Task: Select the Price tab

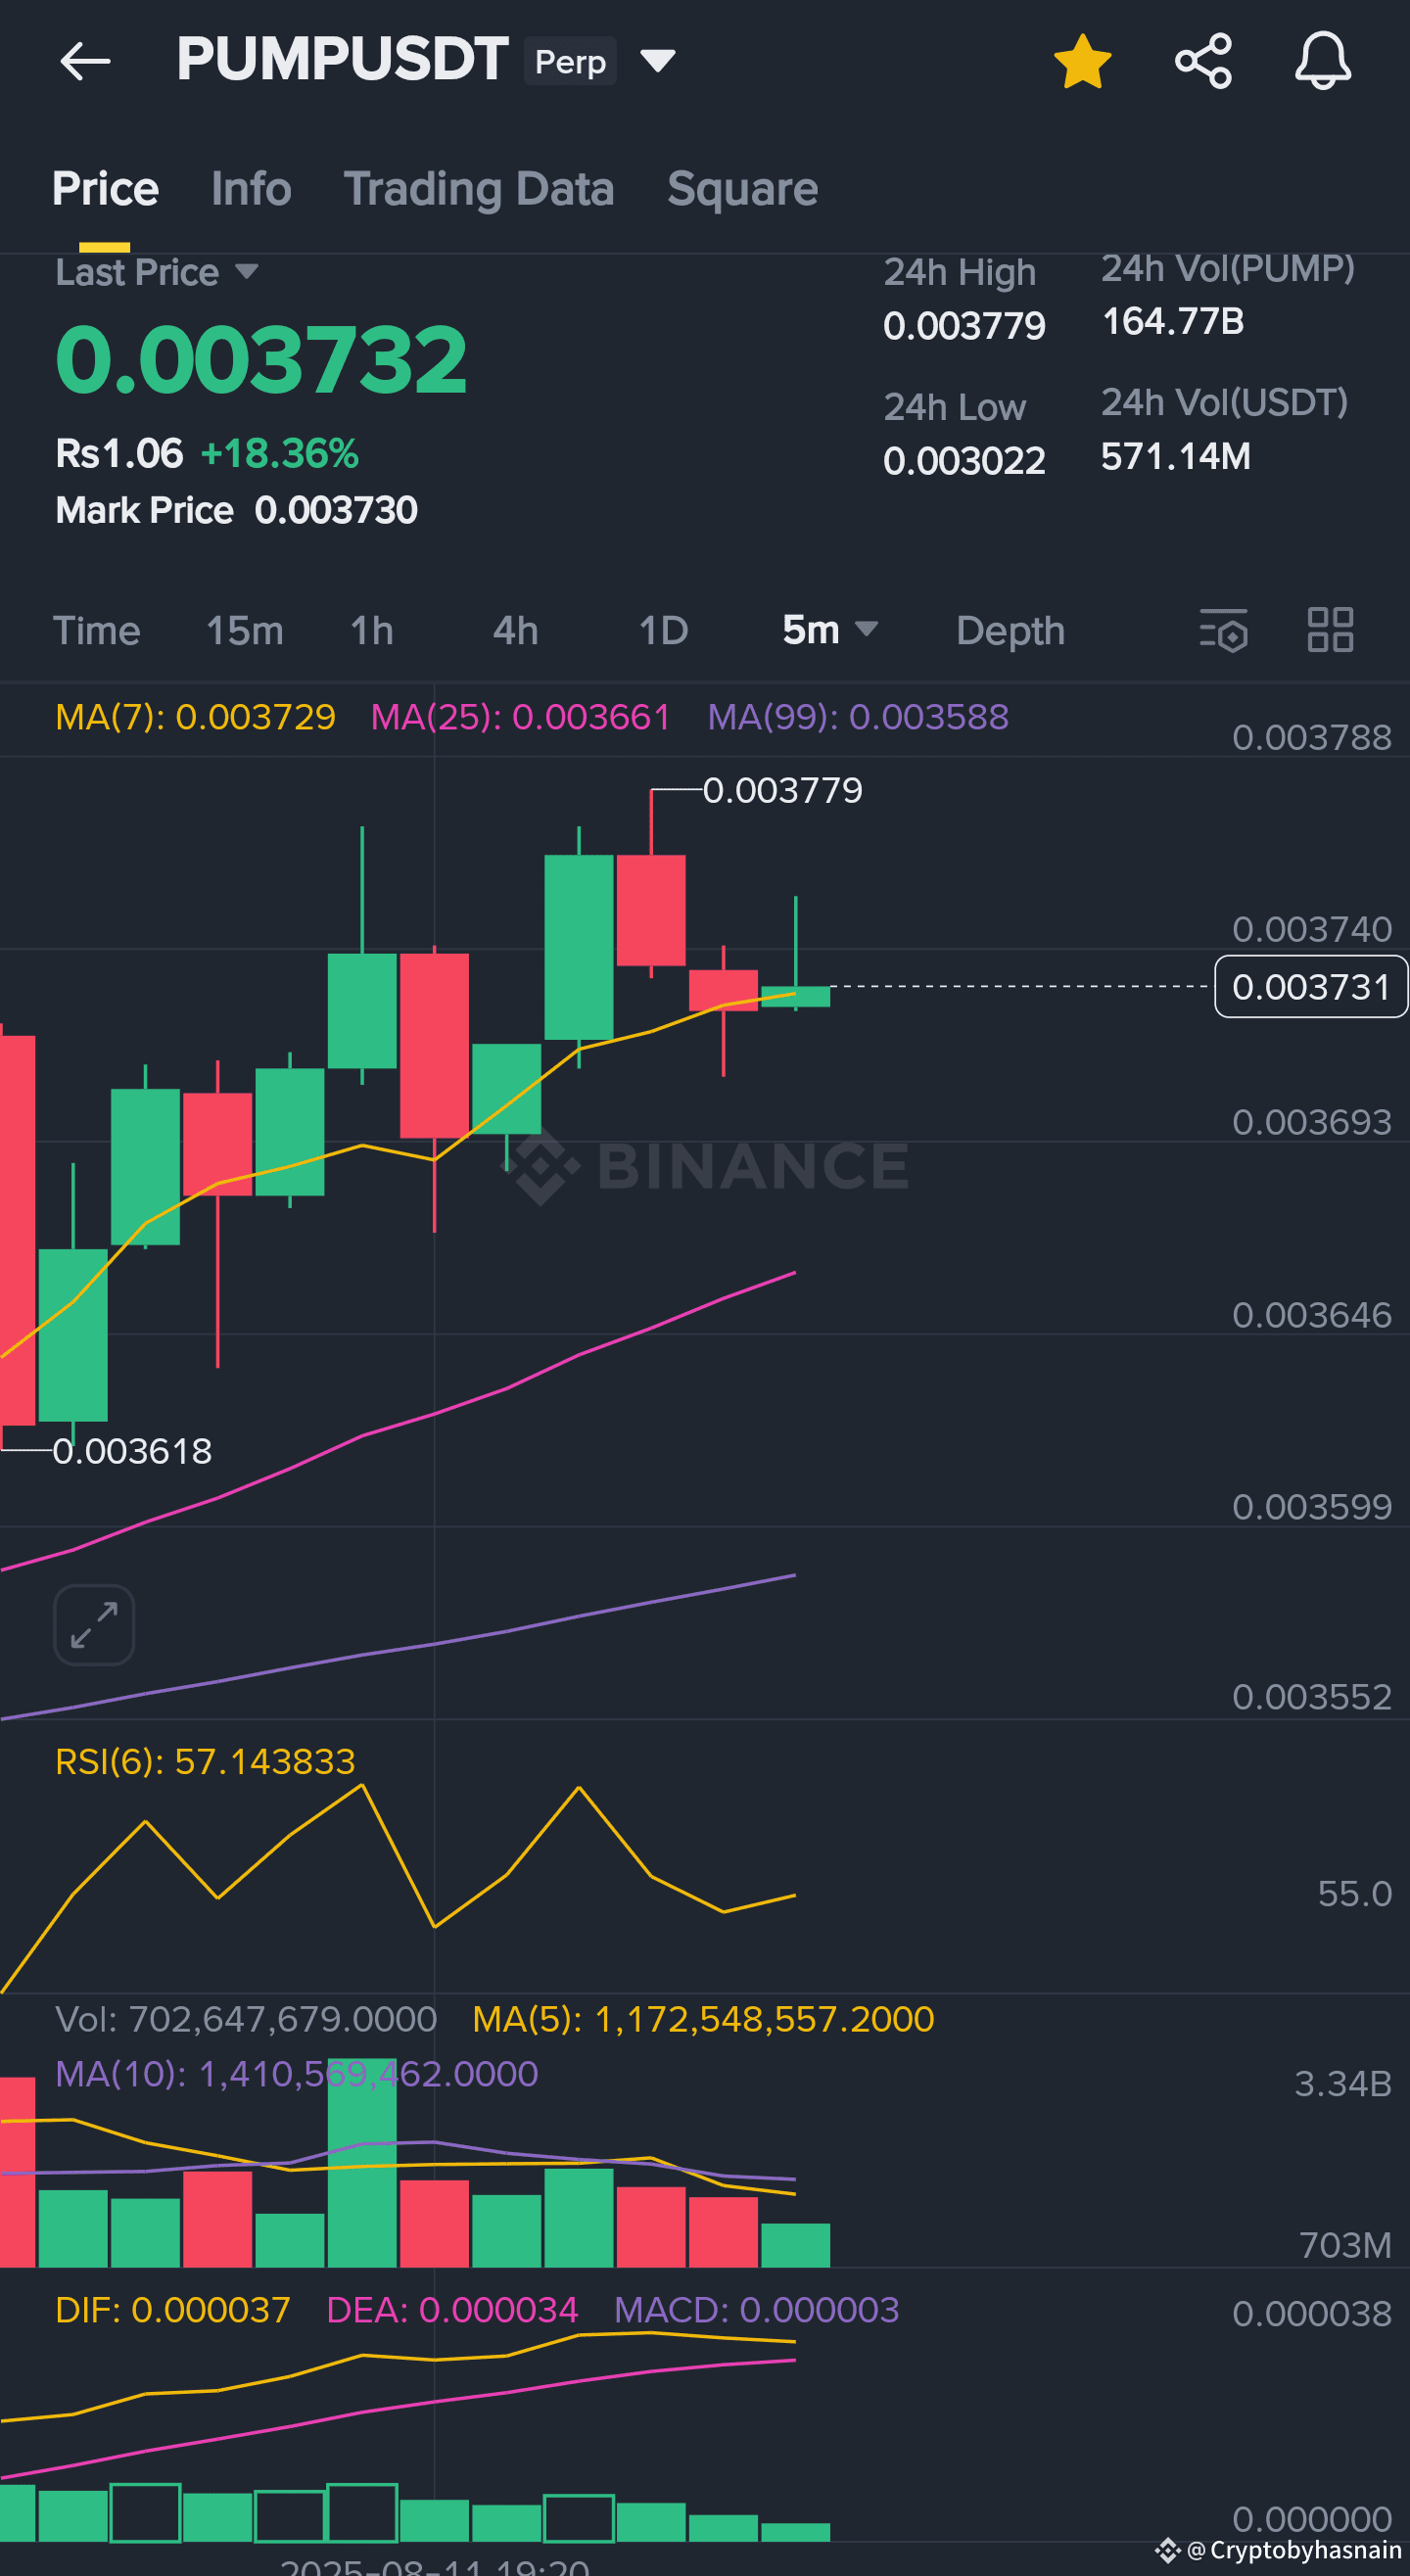Action: 105,189
